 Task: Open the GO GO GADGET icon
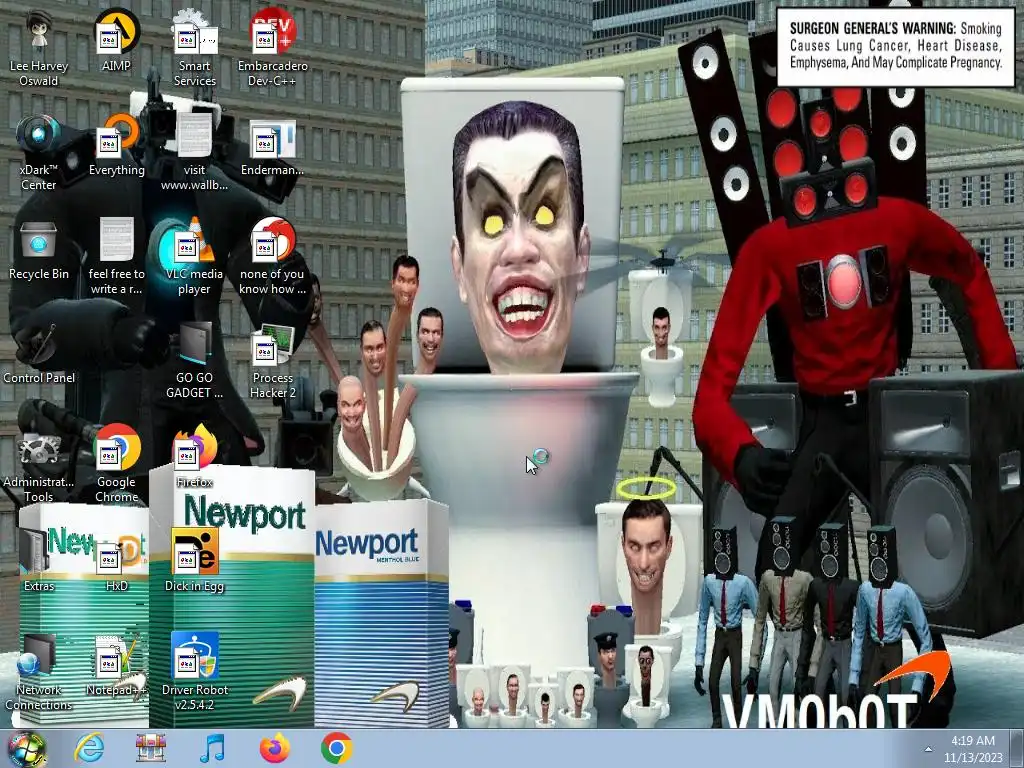(195, 360)
